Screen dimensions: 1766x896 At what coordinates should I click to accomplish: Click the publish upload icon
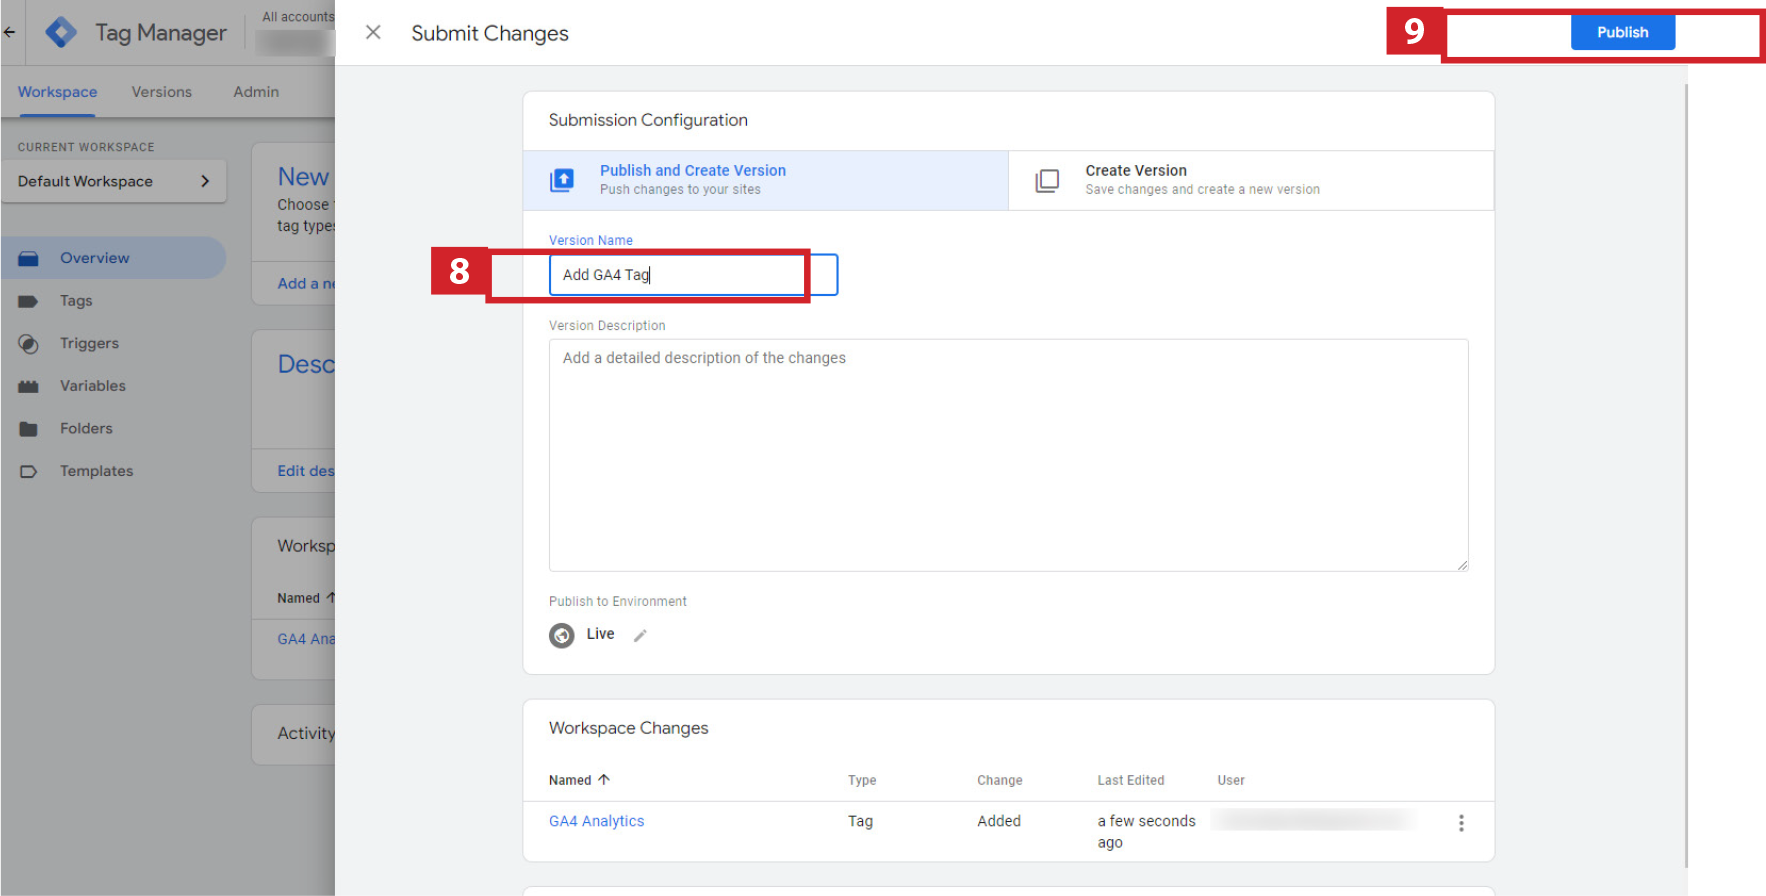pos(562,180)
